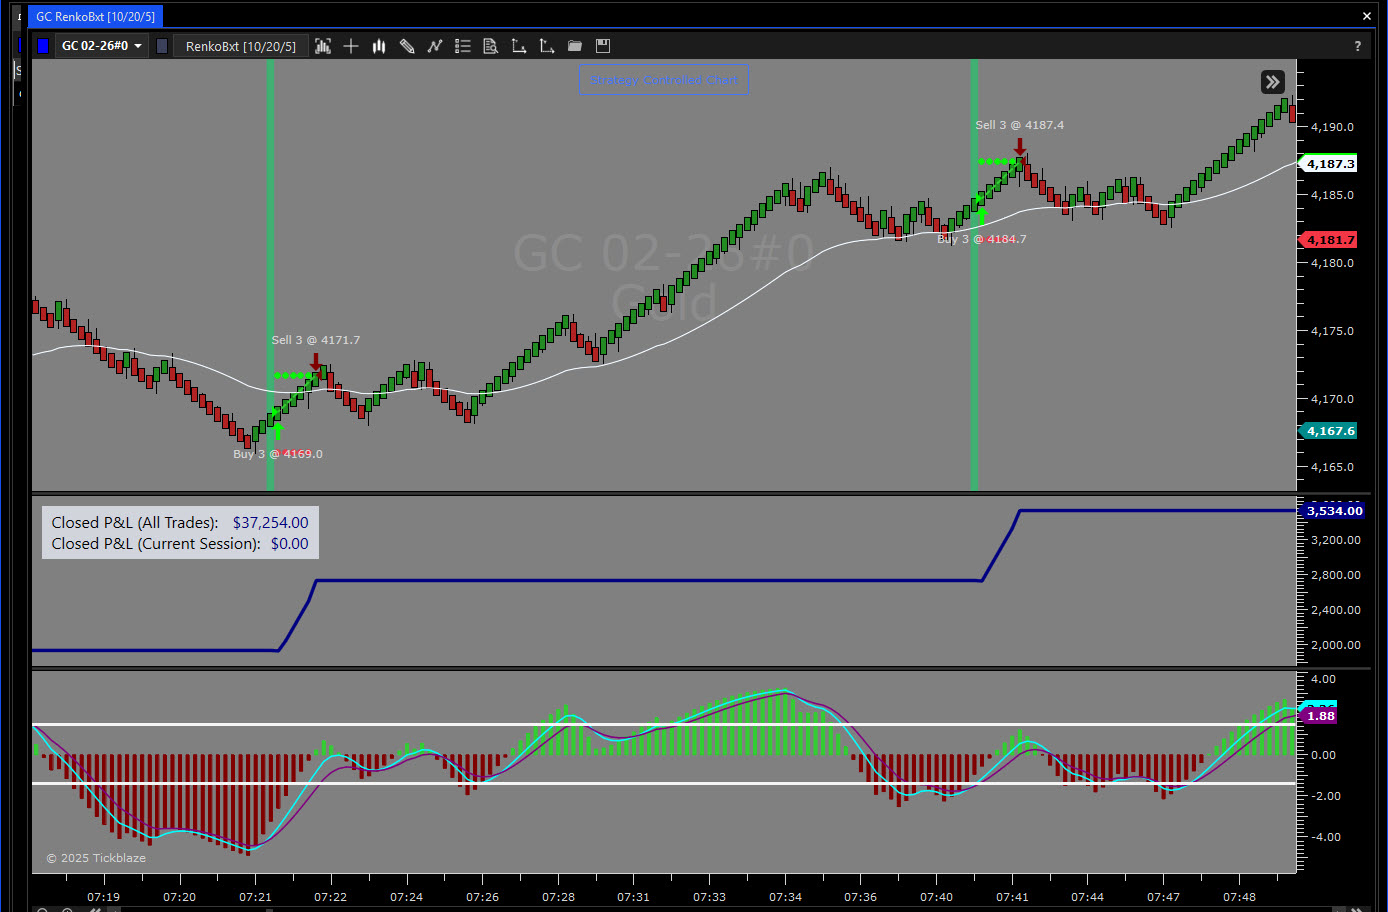
Task: Click the crosshair cursor tool icon
Action: (x=351, y=46)
